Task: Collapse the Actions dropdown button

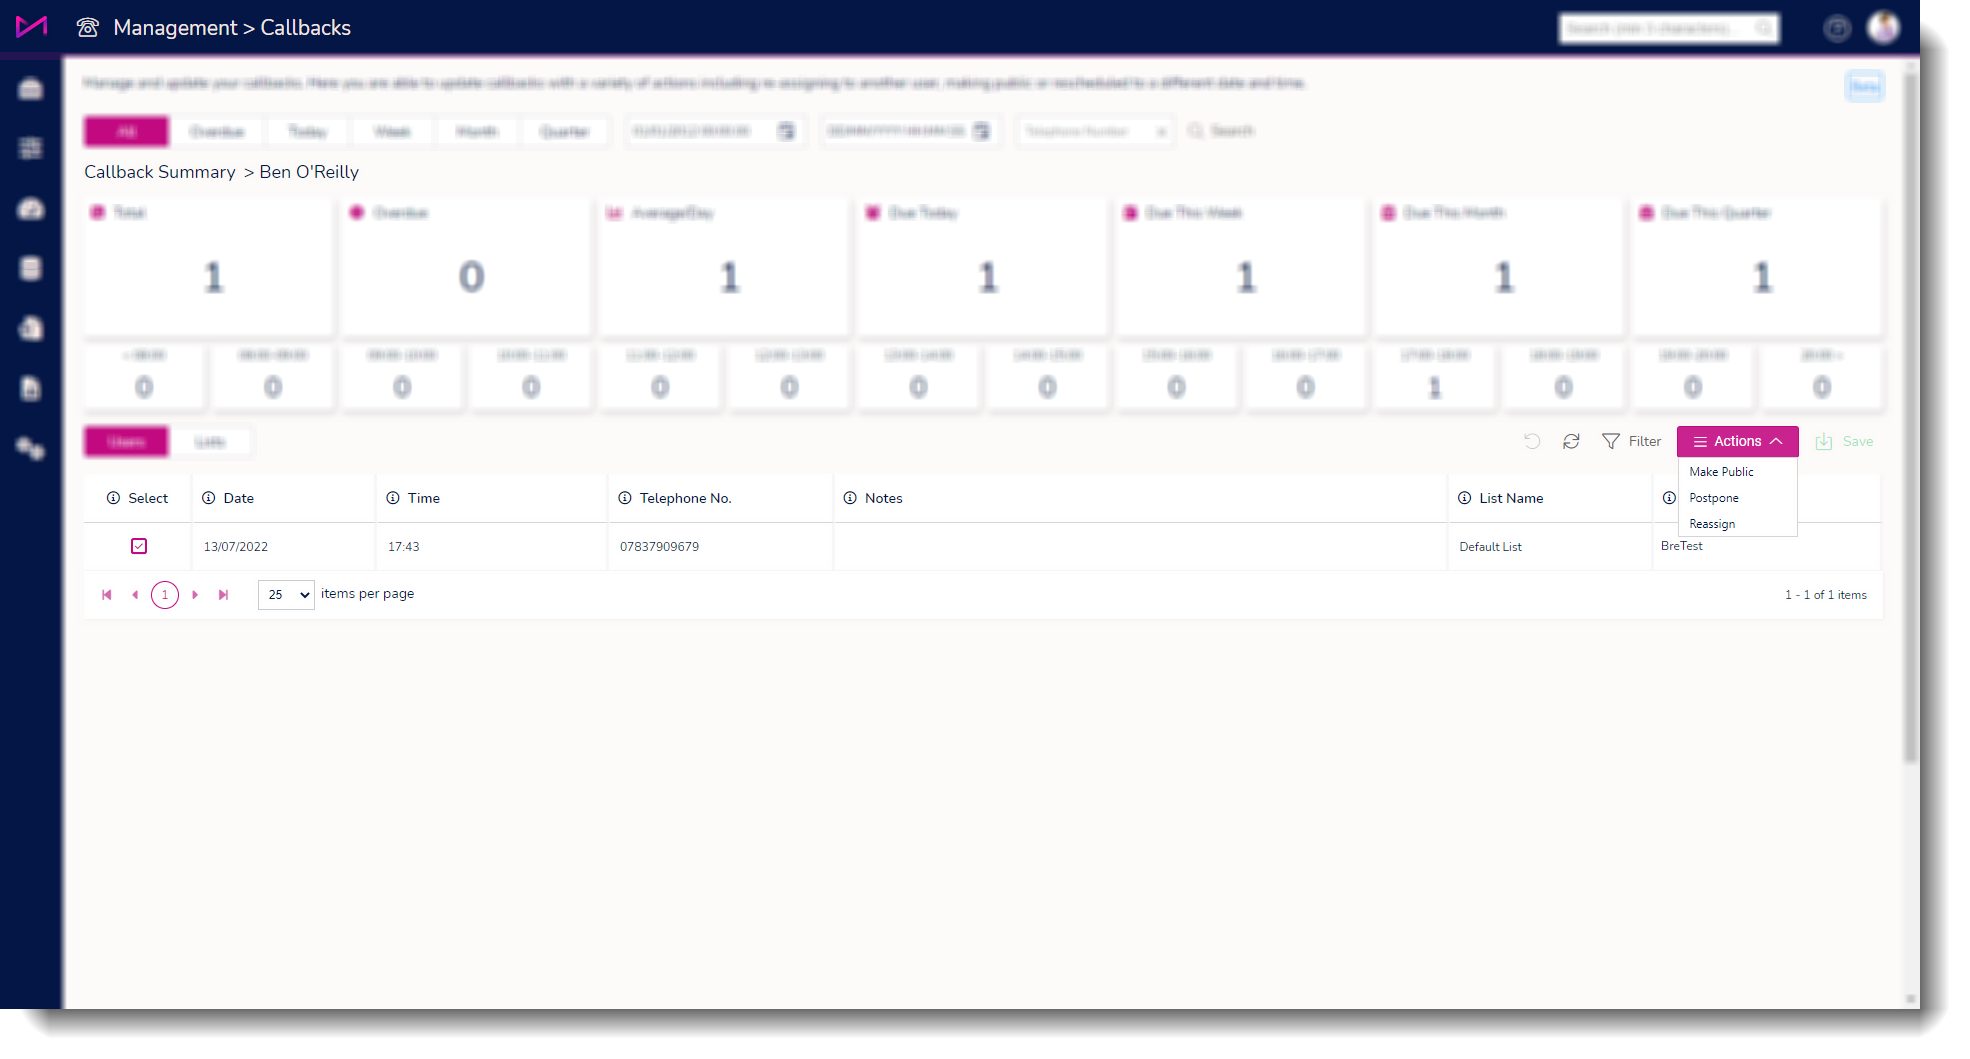Action: 1737,441
